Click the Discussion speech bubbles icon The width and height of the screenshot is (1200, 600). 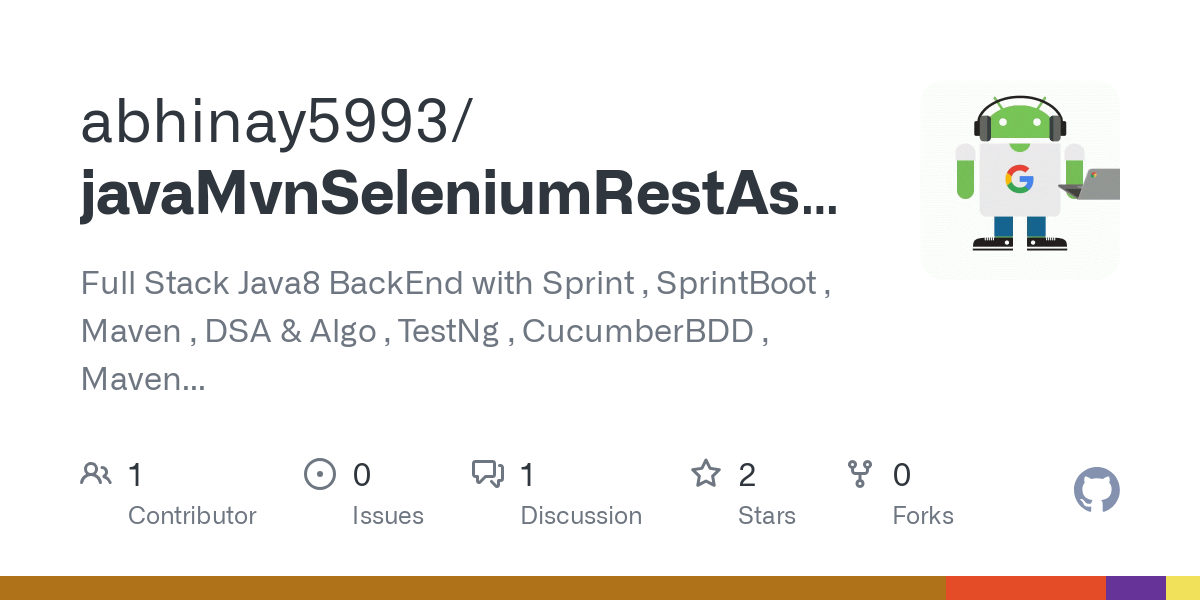(488, 474)
